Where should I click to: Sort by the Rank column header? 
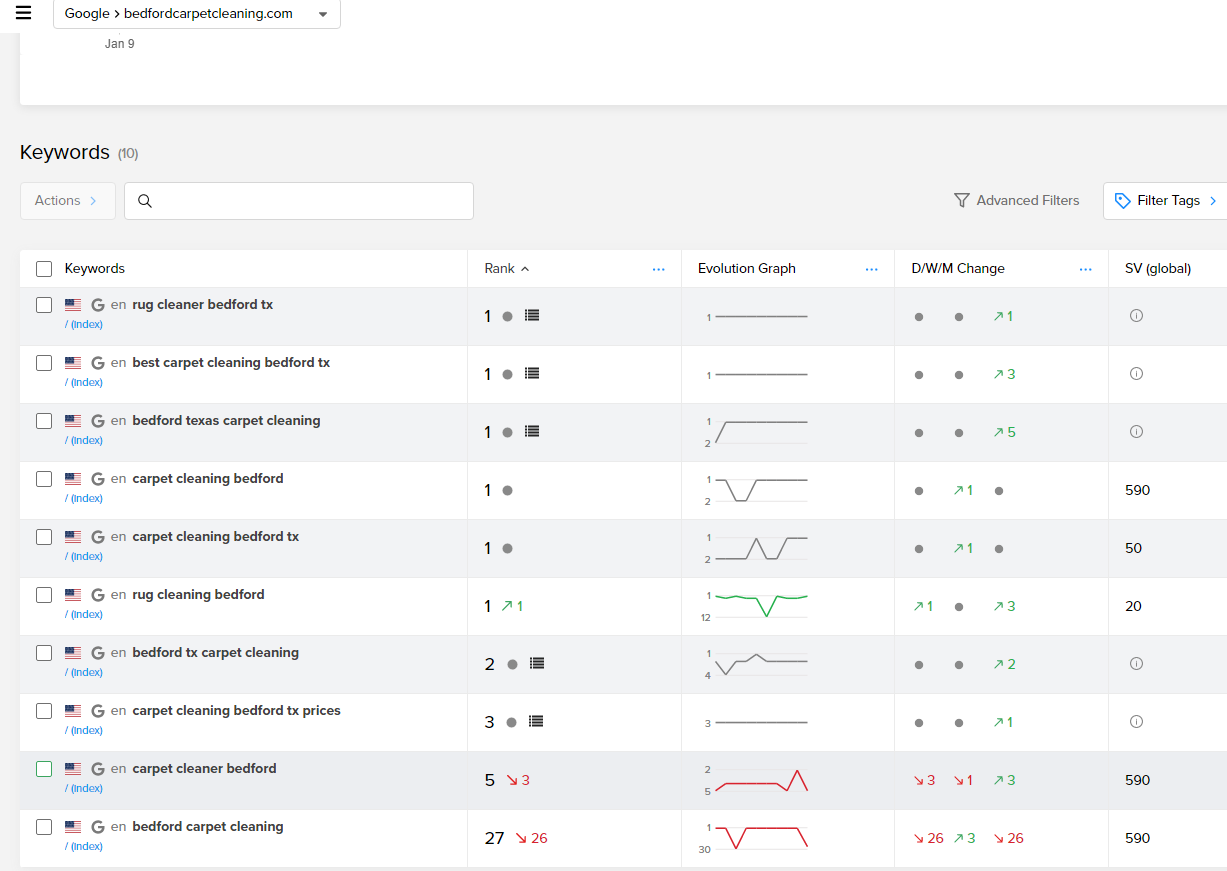point(500,269)
